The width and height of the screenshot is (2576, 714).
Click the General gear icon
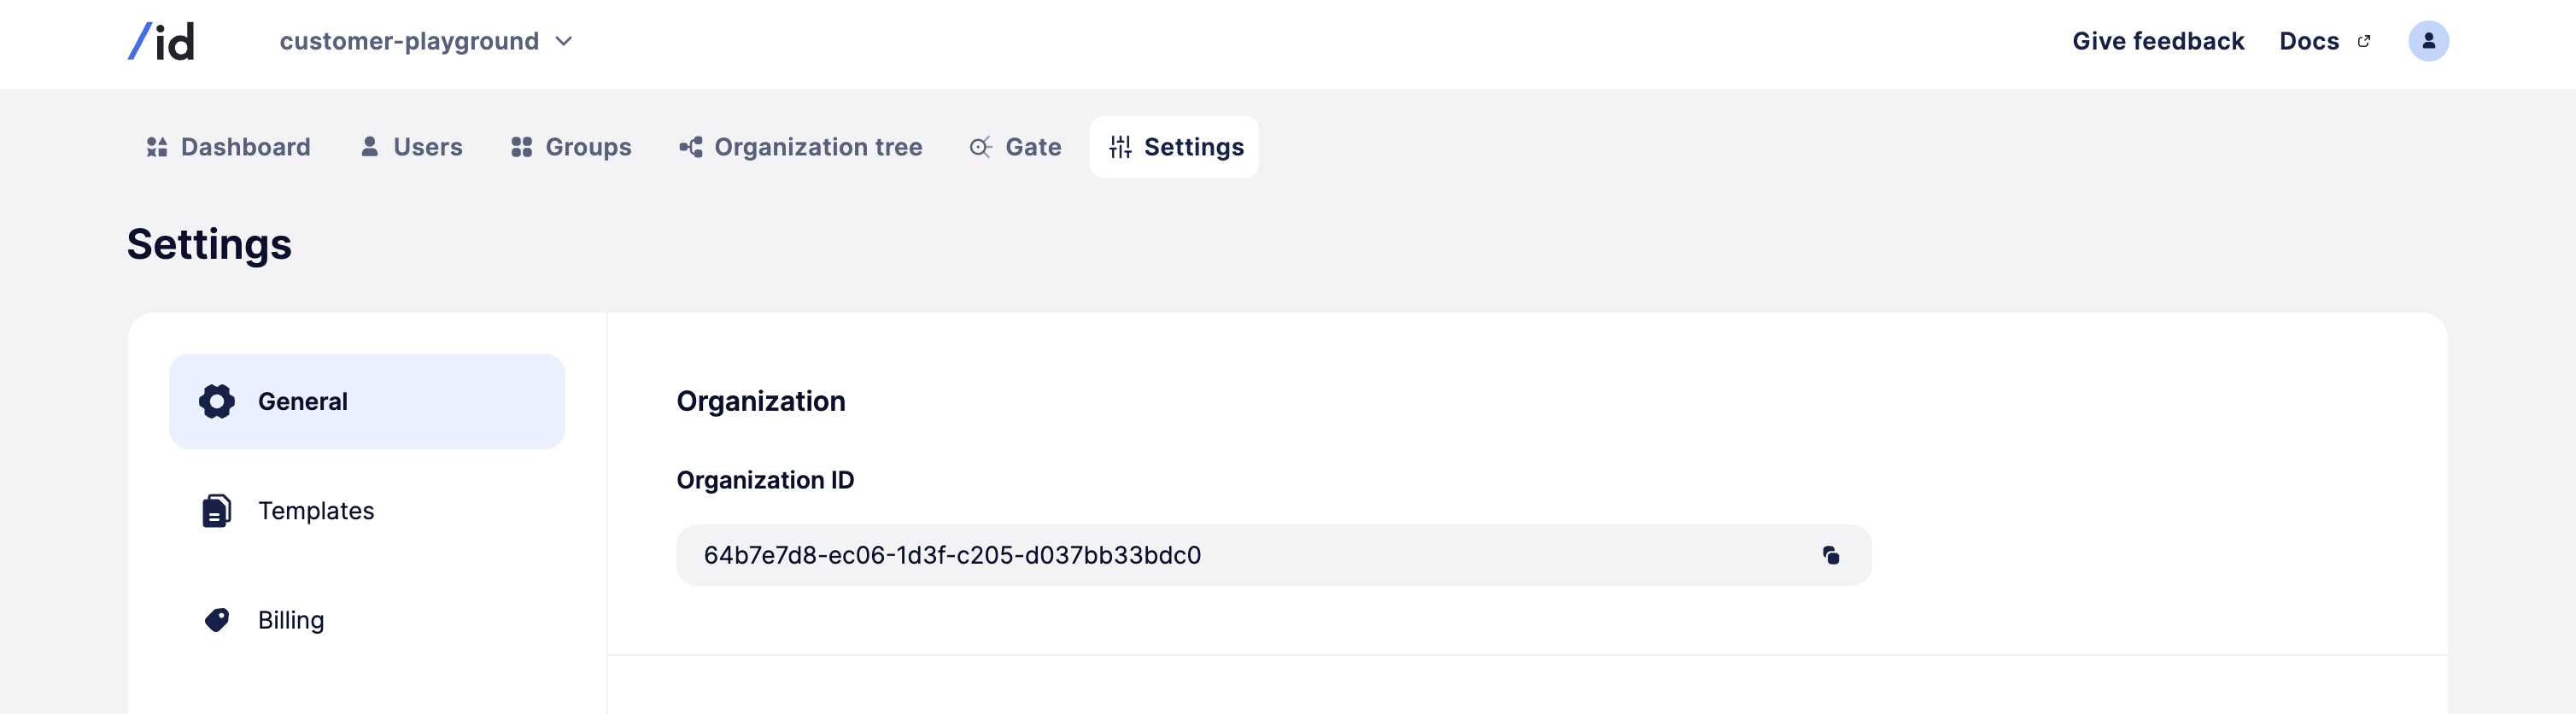(216, 401)
